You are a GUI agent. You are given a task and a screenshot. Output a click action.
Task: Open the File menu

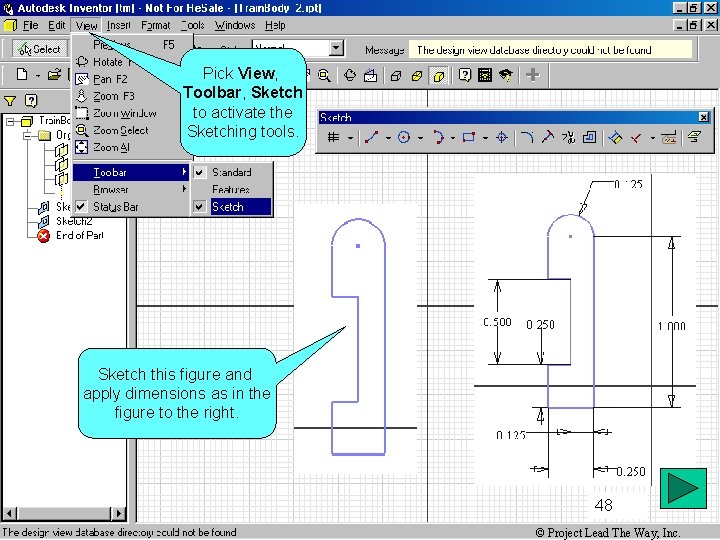point(30,25)
